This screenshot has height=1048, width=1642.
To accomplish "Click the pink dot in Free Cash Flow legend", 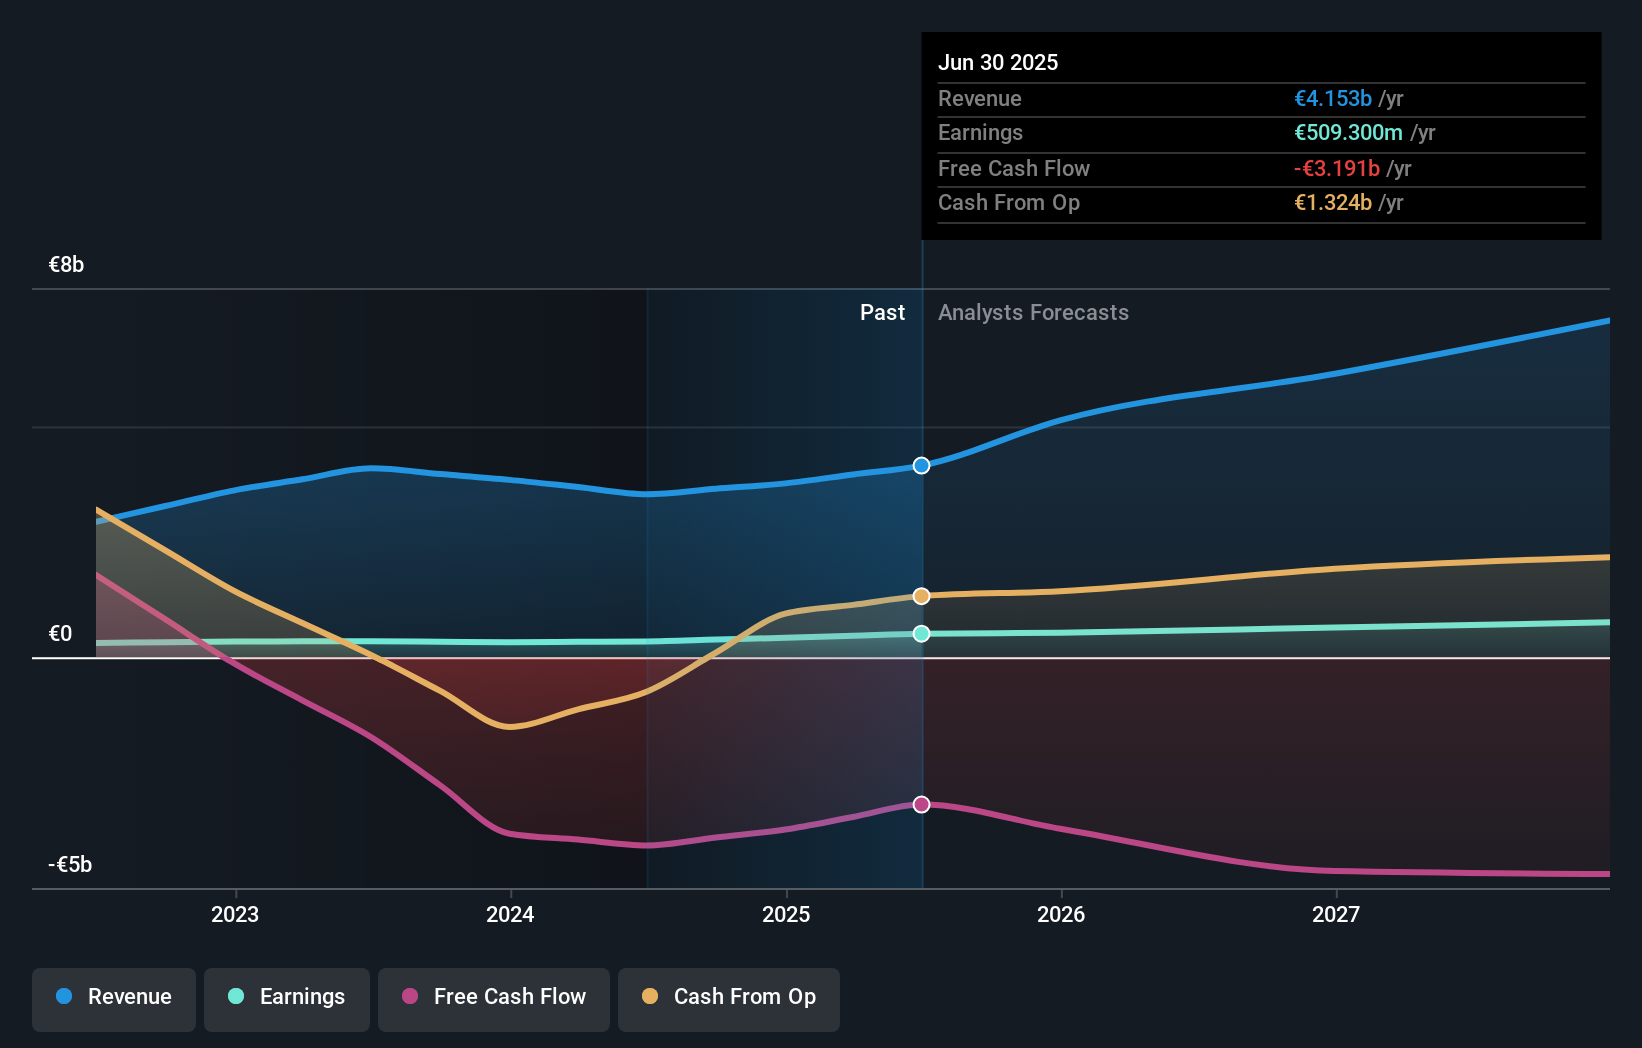I will click(410, 997).
